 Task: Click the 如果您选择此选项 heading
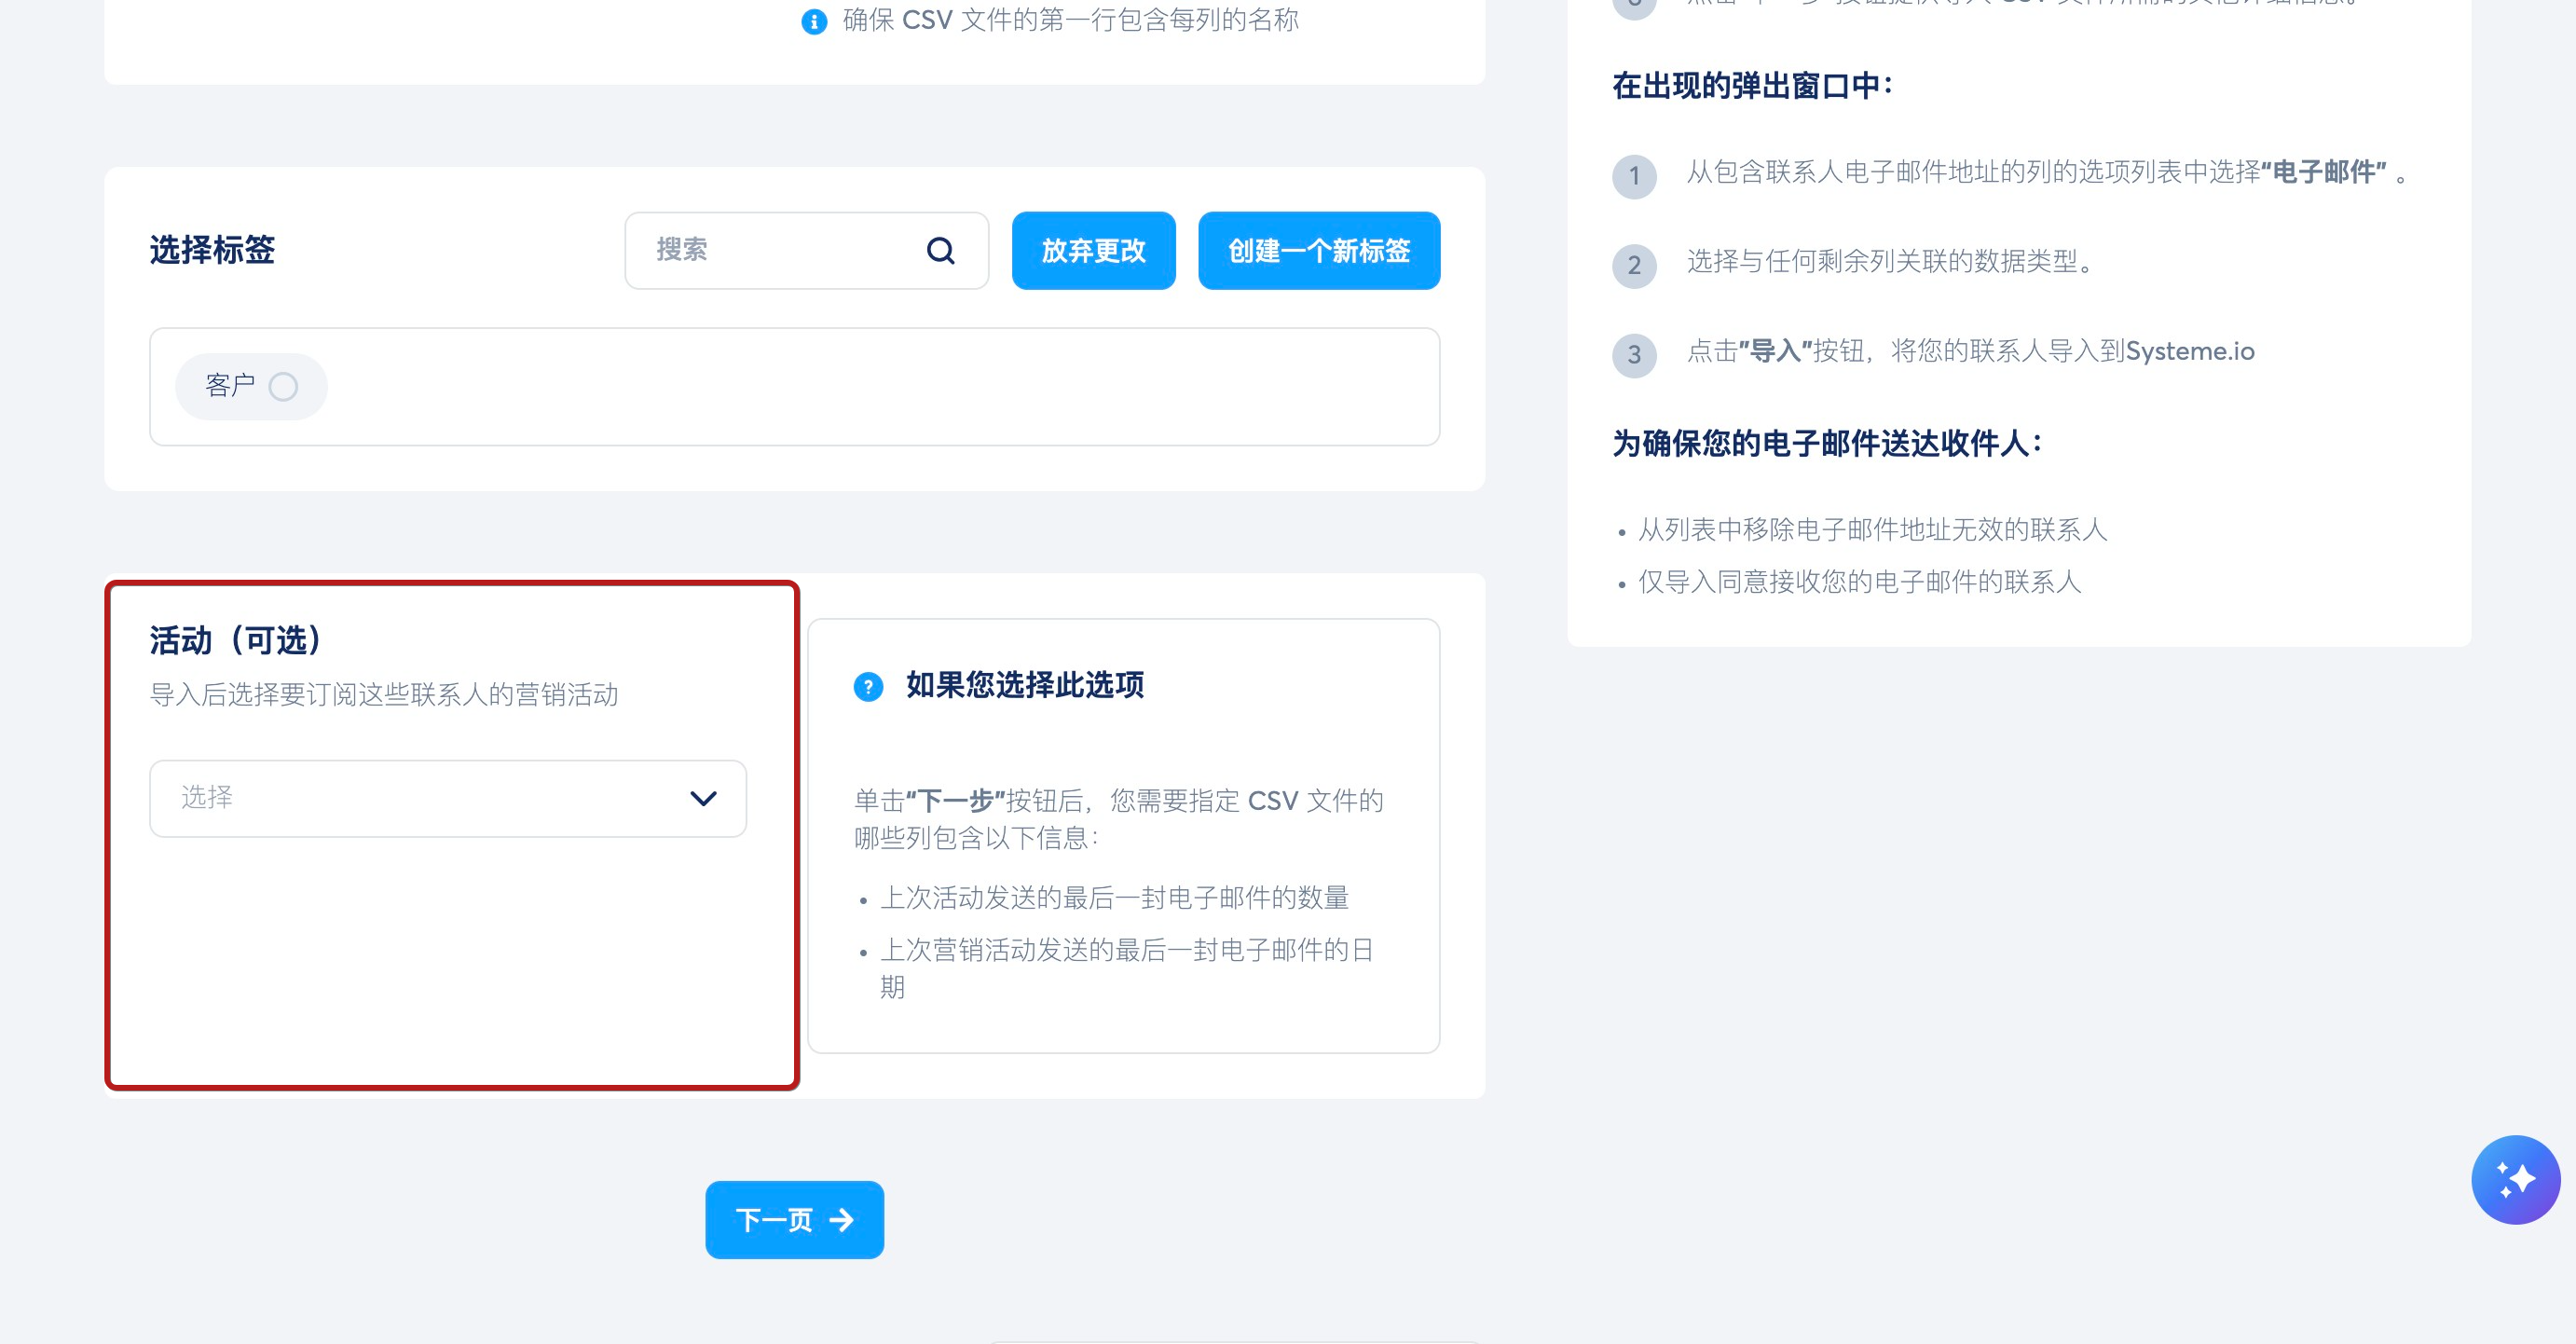click(x=1025, y=685)
